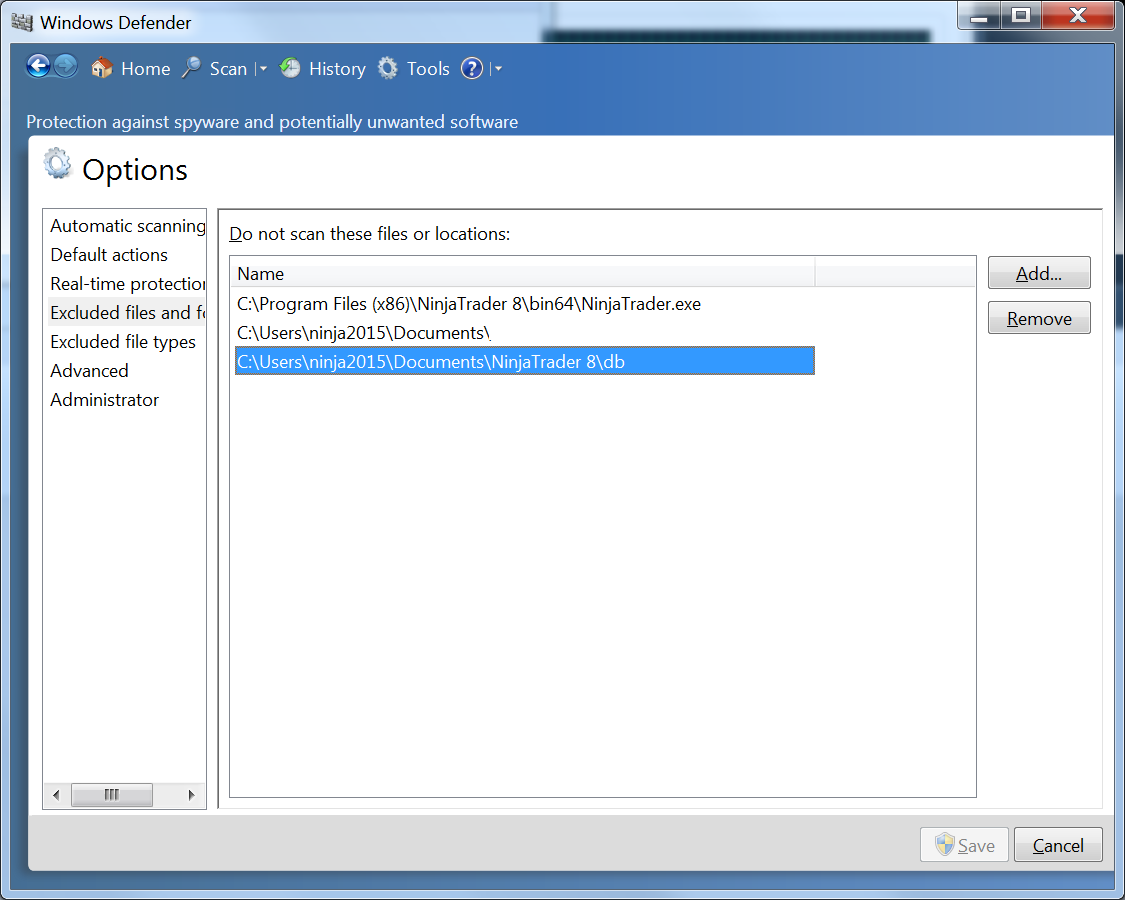Maximize the Windows Defender window
The width and height of the screenshot is (1125, 900).
pyautogui.click(x=1021, y=16)
